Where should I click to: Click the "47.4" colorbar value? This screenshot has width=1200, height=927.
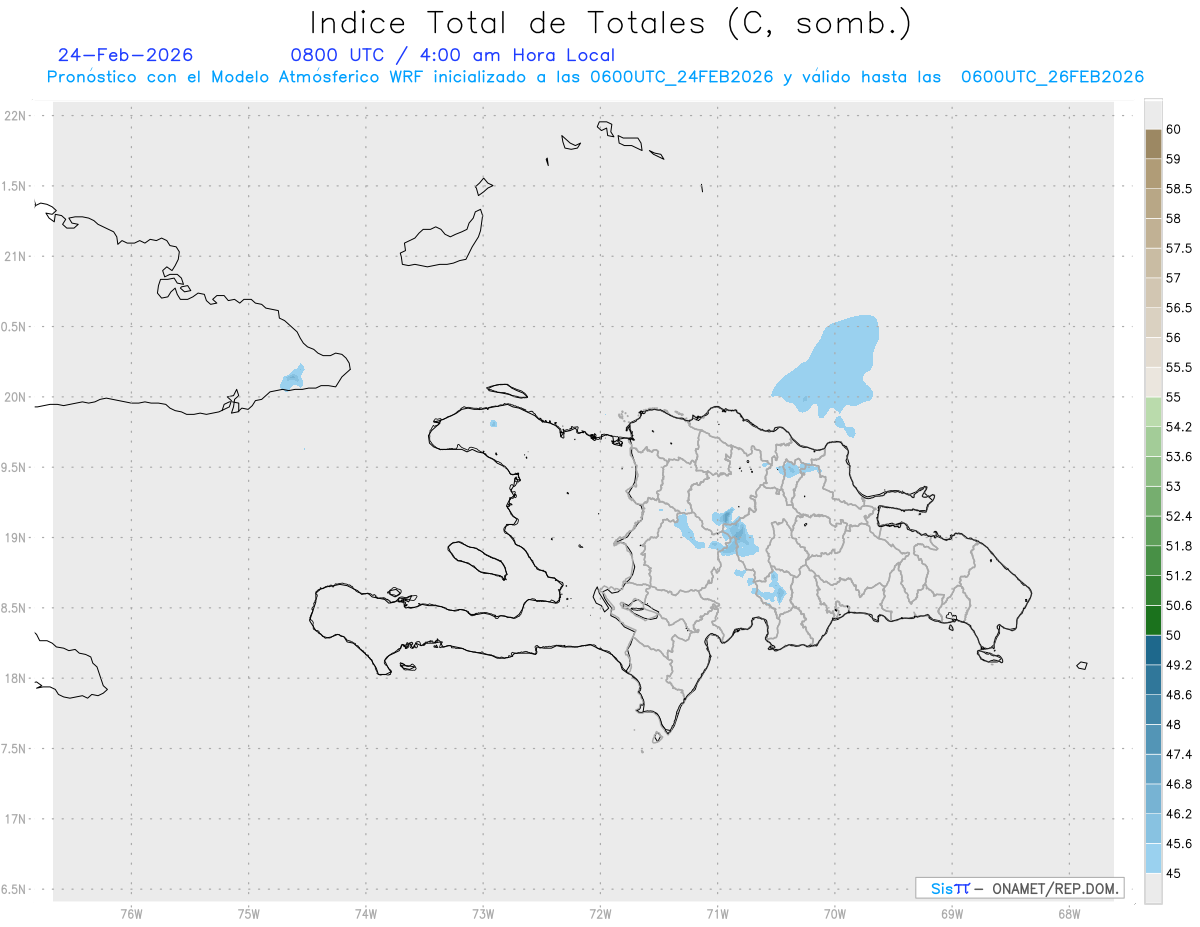pyautogui.click(x=1179, y=754)
